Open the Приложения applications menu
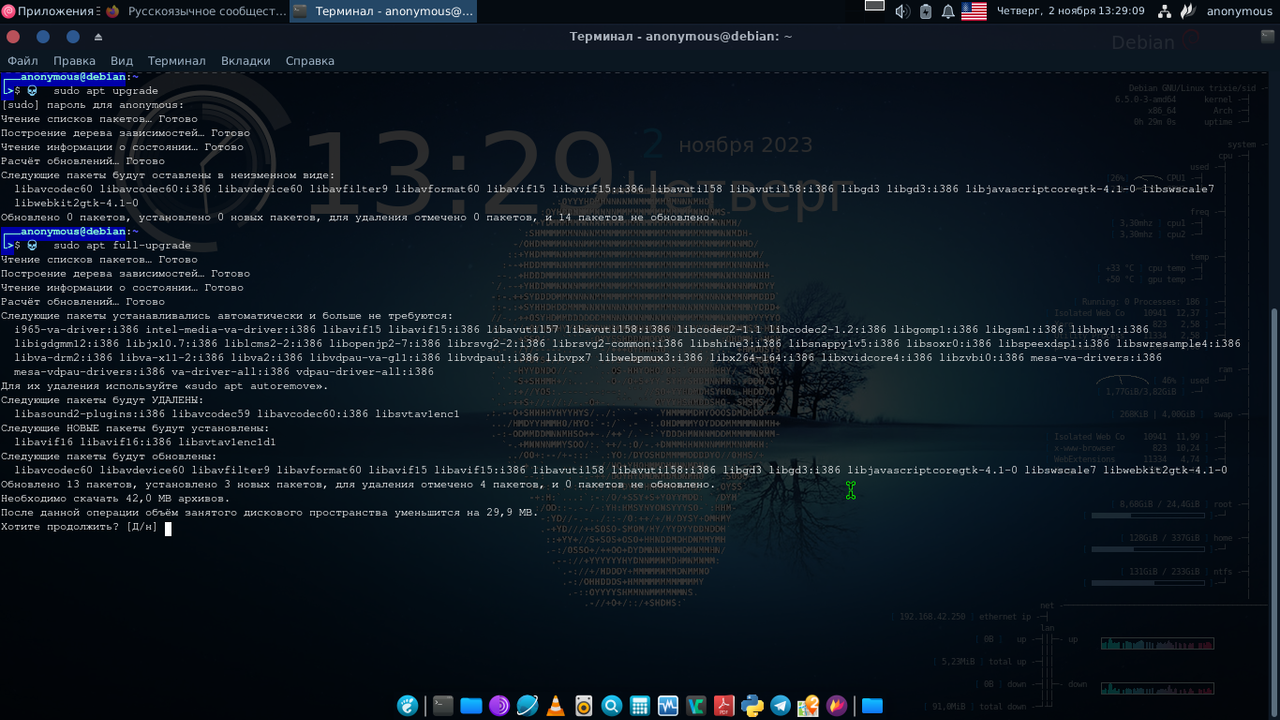 click(49, 11)
